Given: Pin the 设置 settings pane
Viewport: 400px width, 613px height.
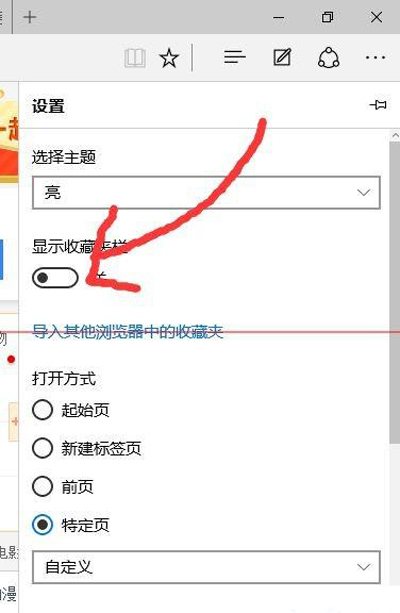Looking at the screenshot, I should (x=378, y=105).
